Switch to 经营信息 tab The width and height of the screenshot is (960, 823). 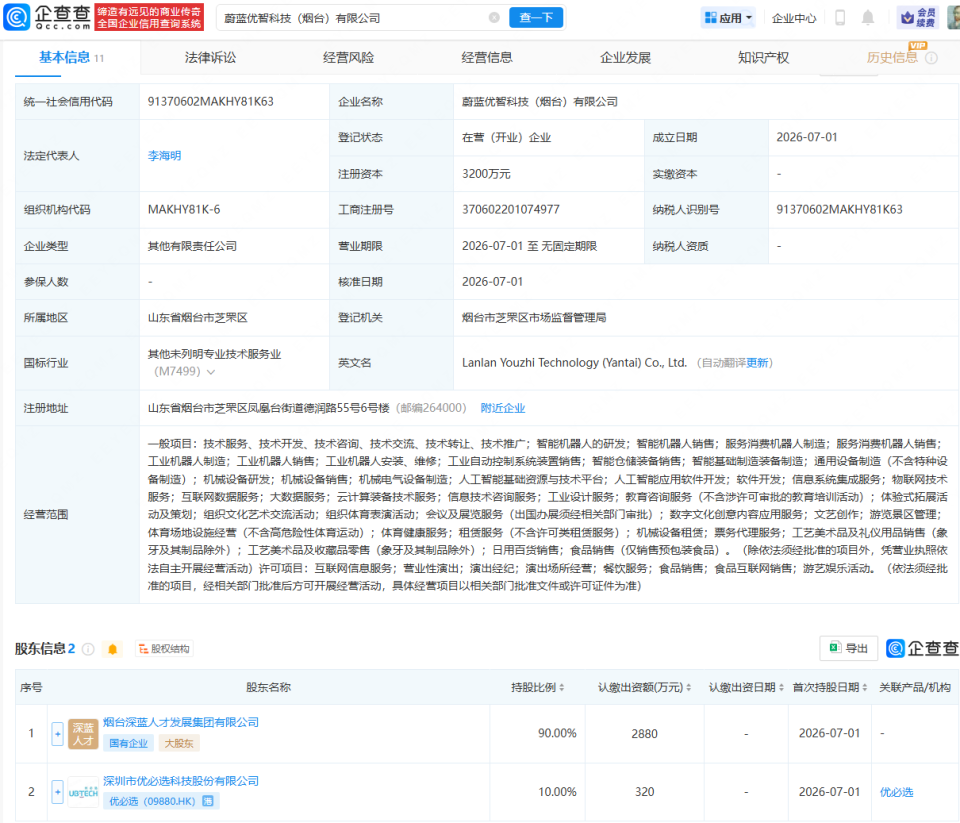(487, 58)
